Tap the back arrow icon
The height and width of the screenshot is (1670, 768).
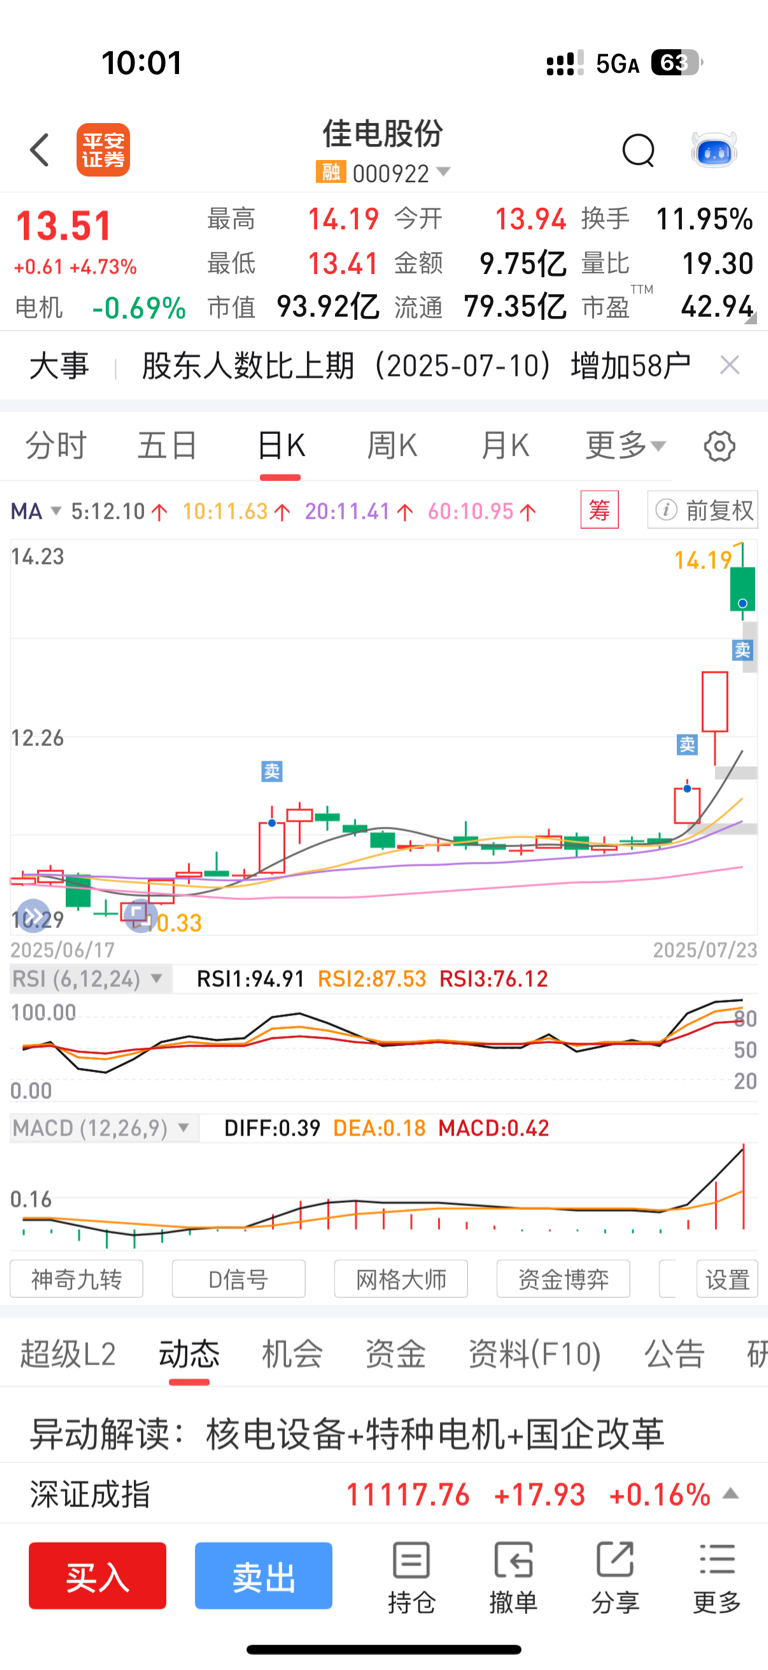click(x=40, y=151)
